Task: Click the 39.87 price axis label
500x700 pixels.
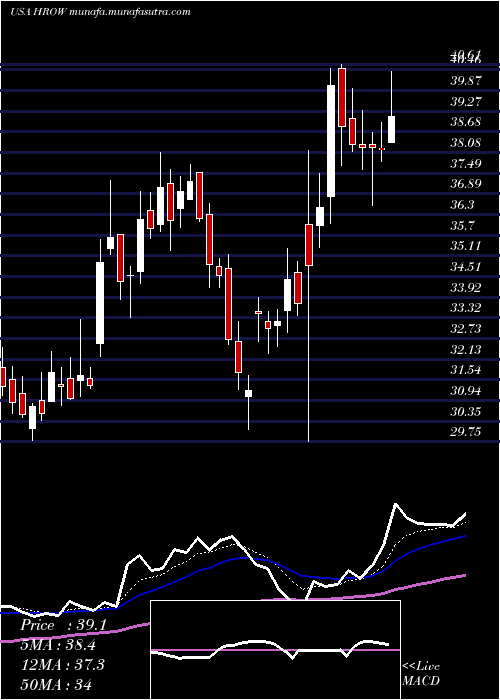Action: (466, 81)
